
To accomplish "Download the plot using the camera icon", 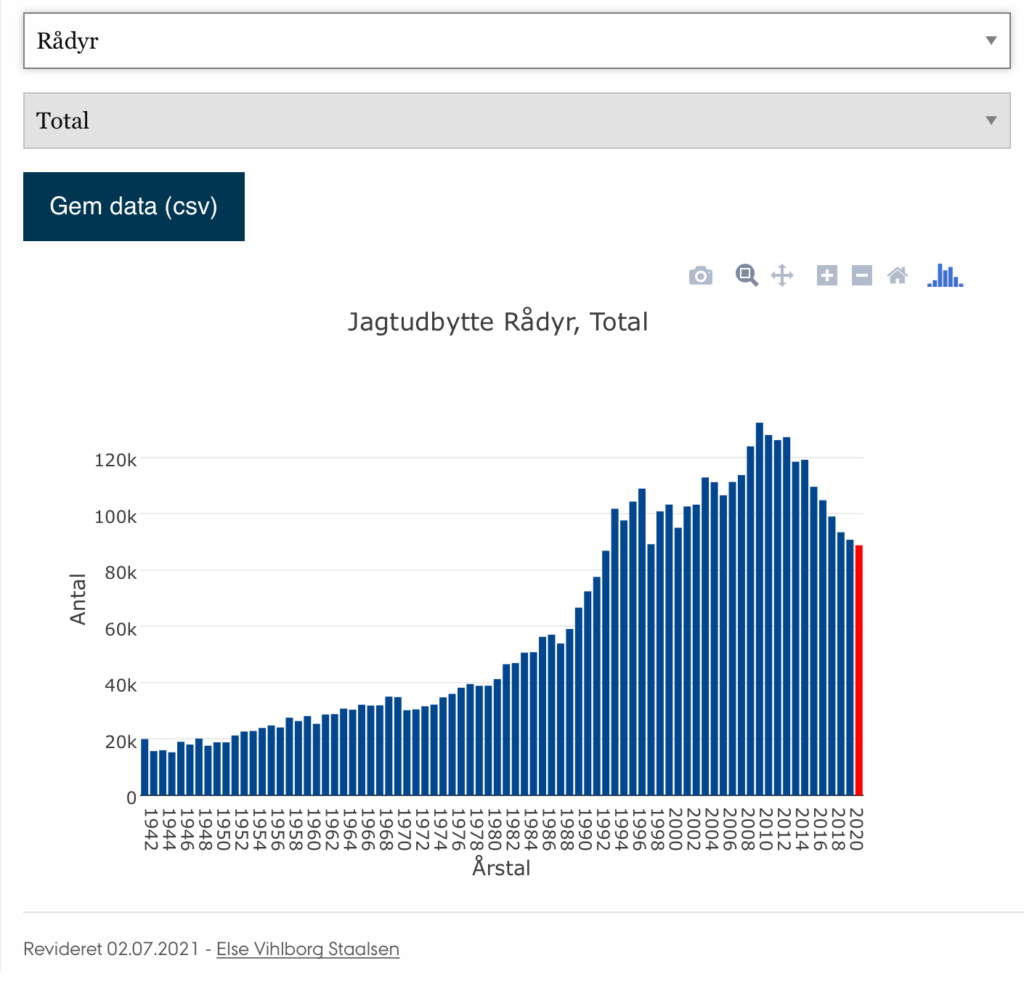I will click(x=701, y=276).
